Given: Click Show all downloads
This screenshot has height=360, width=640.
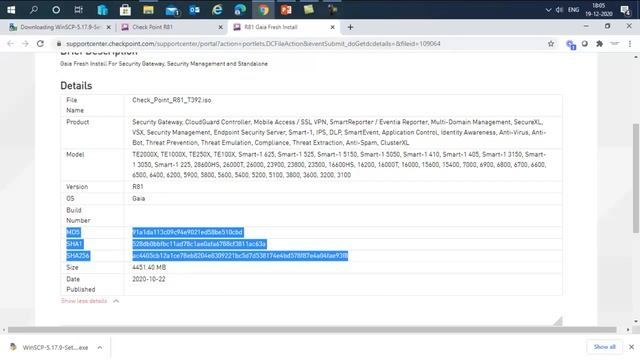Looking at the screenshot, I should (x=604, y=347).
